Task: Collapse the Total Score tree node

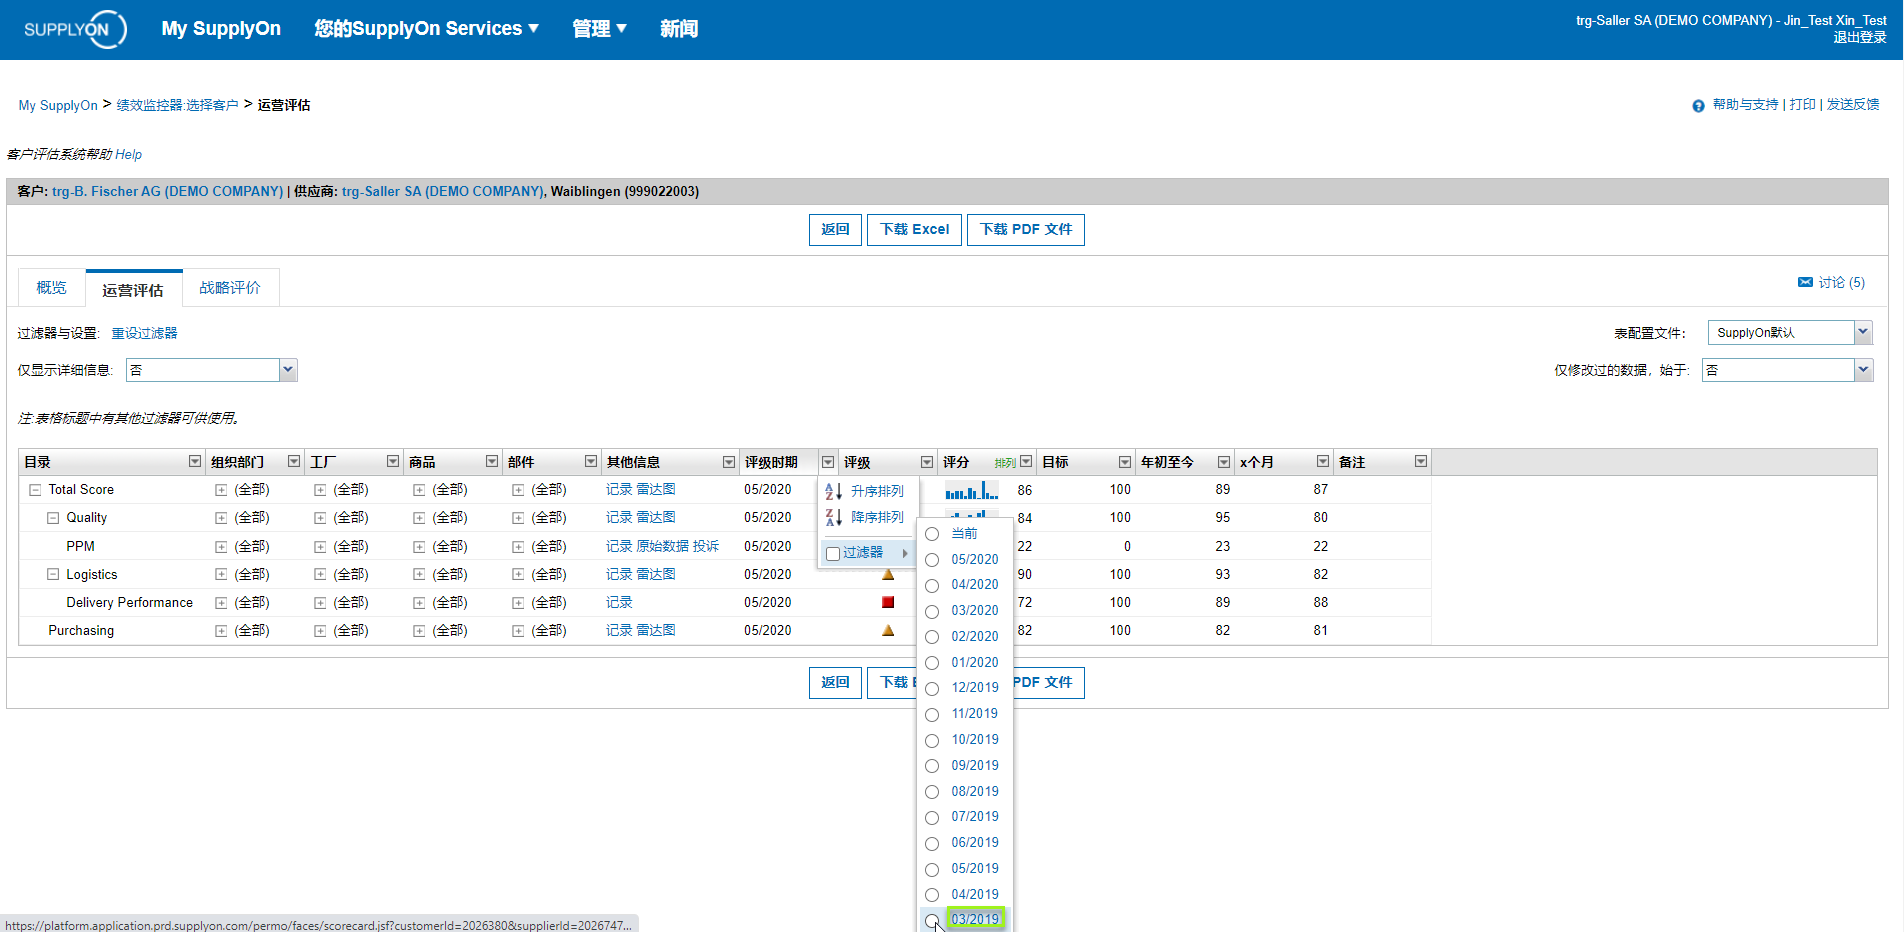Action: point(35,490)
